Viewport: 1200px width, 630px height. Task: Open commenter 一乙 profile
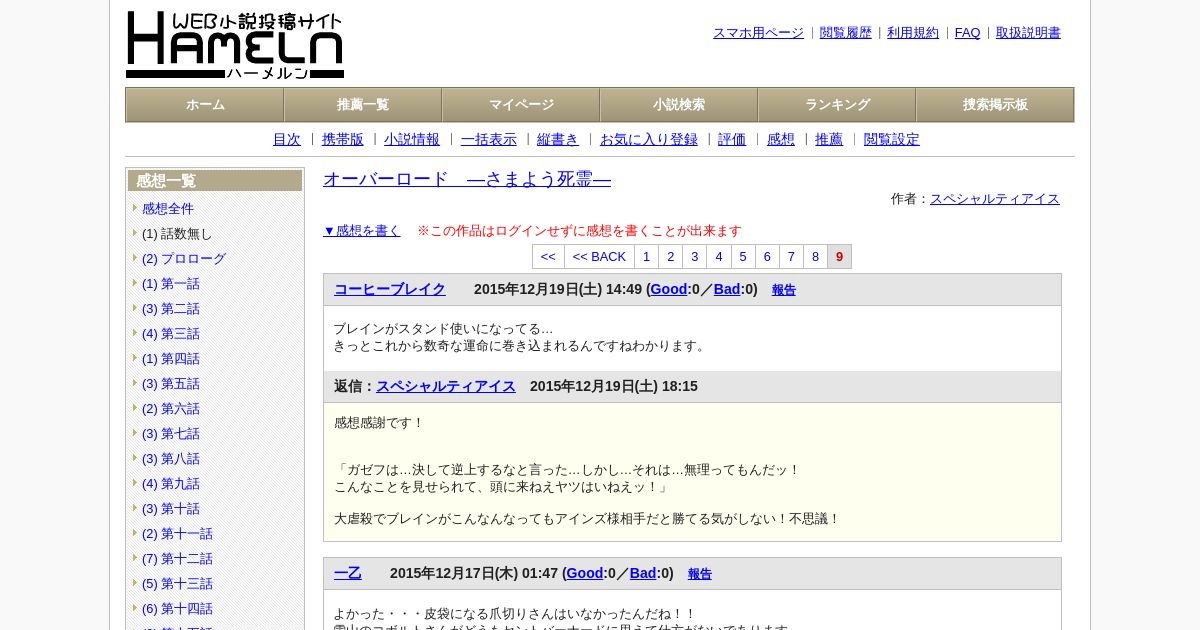pos(348,573)
